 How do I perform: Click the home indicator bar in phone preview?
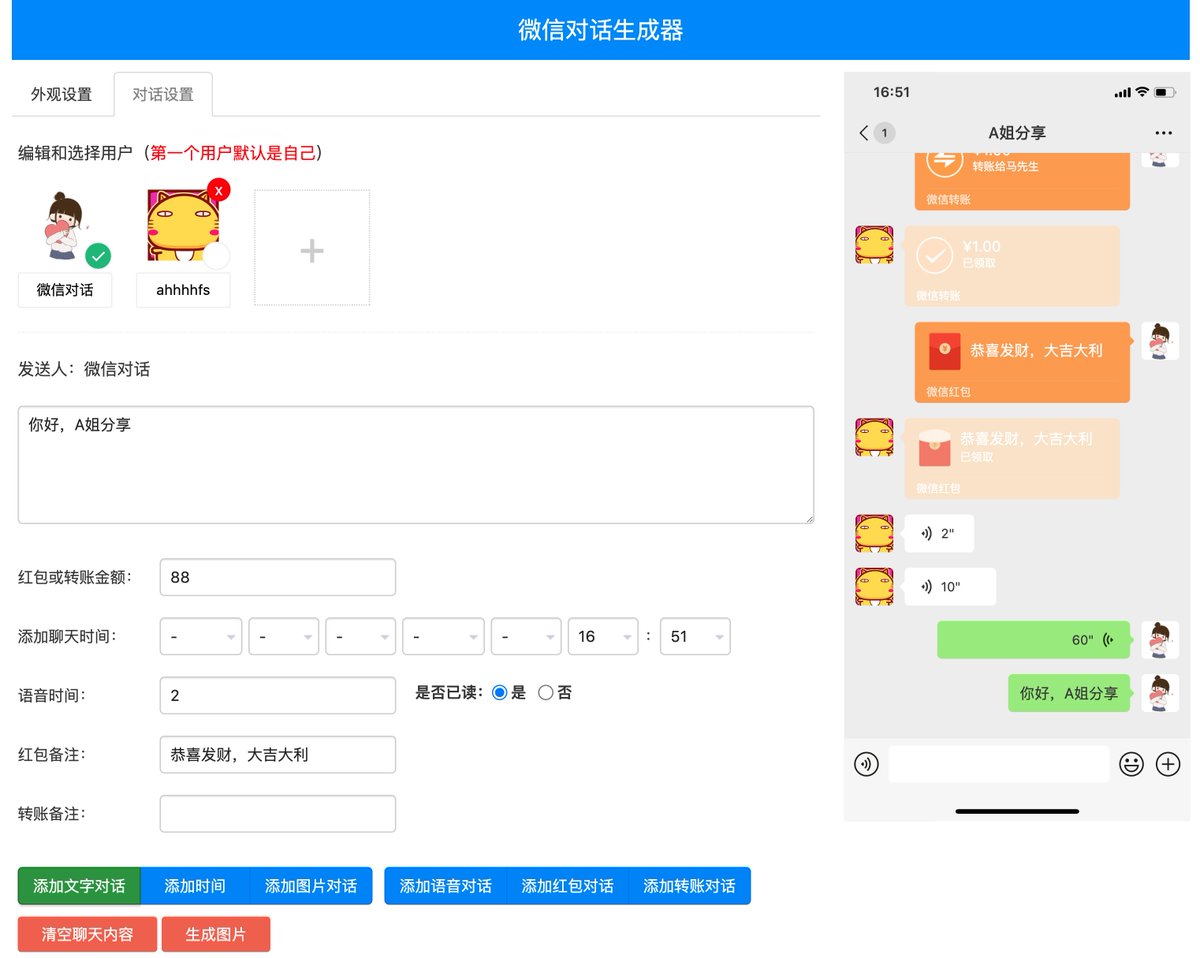click(1017, 811)
